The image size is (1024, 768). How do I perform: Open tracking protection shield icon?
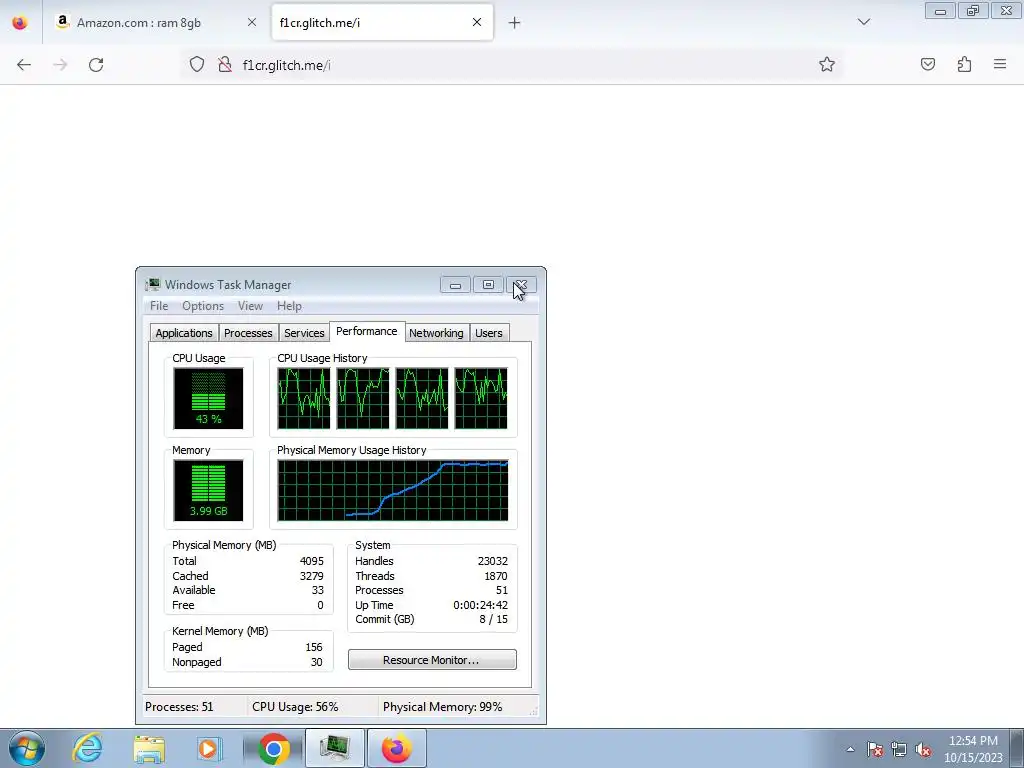[197, 64]
